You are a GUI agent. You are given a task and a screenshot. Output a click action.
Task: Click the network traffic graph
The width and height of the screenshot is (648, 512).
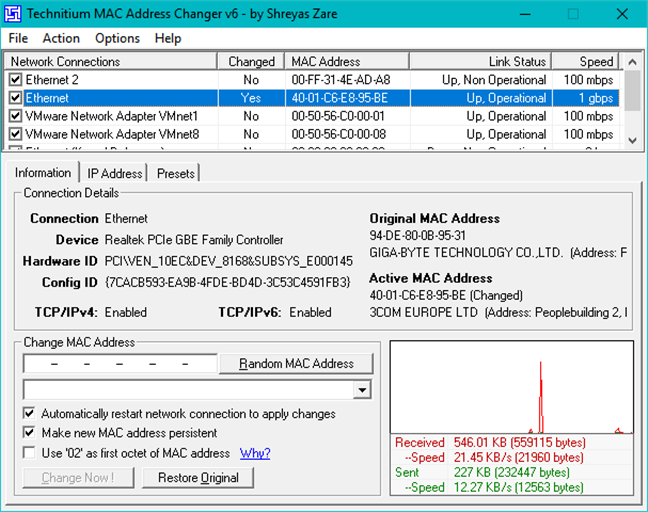(512, 387)
